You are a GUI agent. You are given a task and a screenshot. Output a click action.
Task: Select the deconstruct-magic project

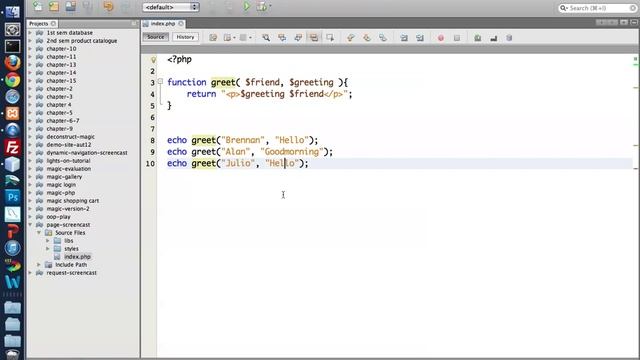pos(70,137)
